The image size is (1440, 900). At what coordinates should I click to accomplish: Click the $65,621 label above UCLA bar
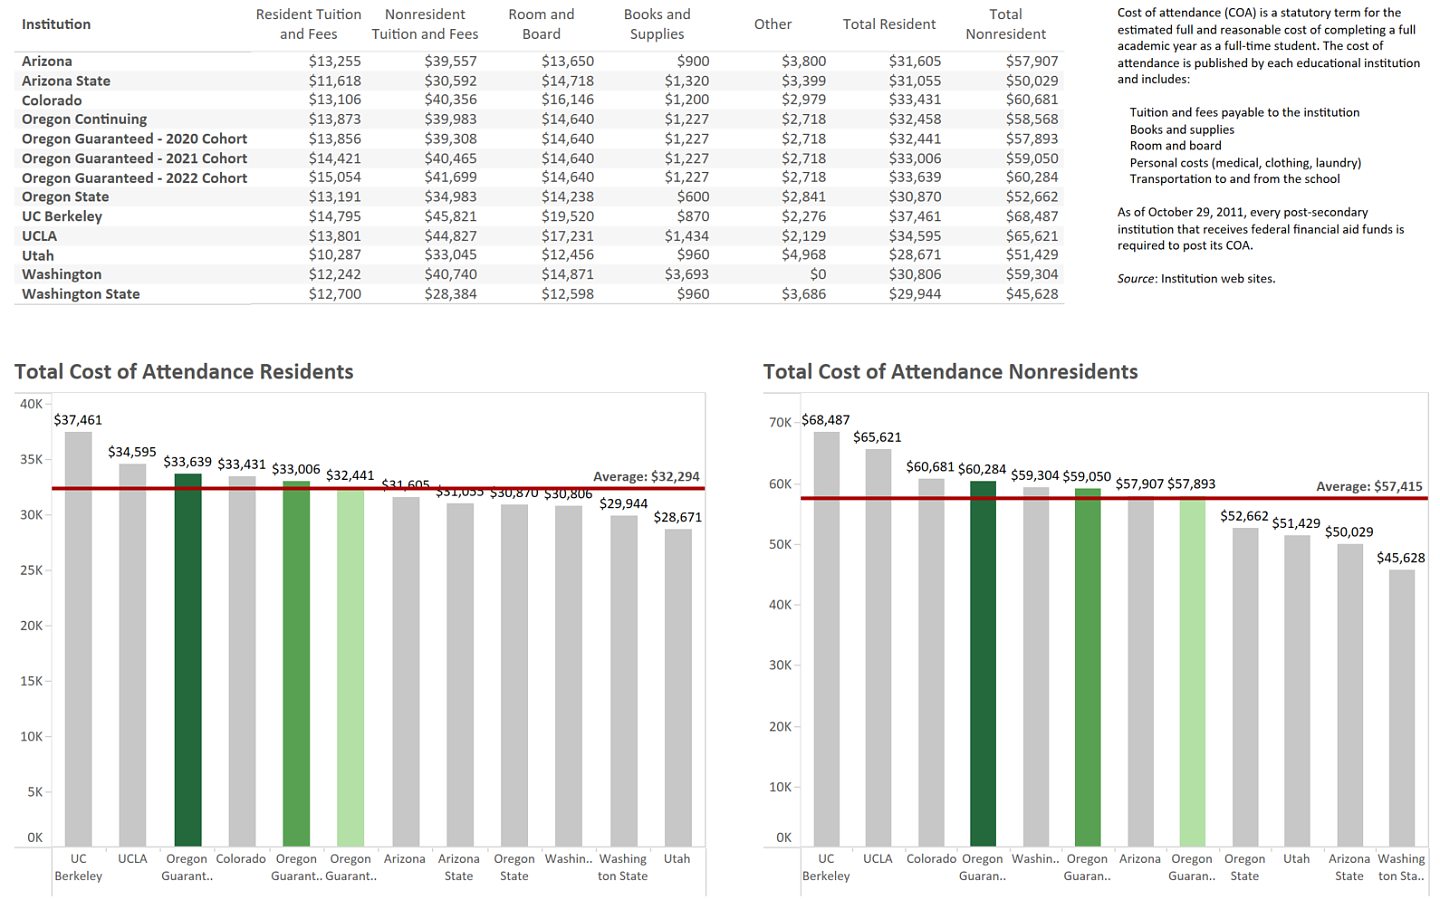[877, 437]
